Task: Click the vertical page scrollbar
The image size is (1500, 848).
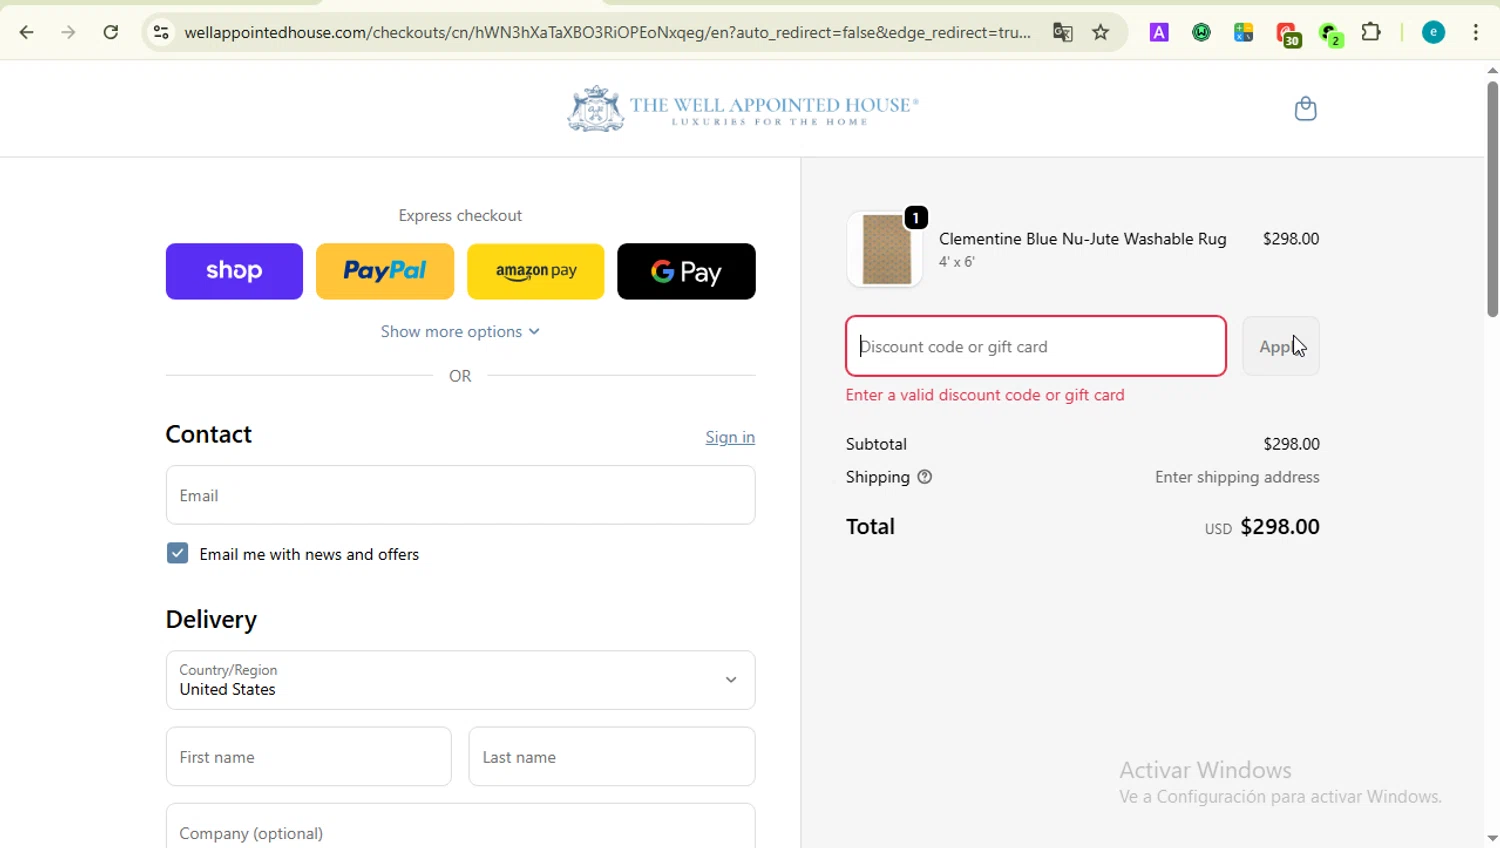Action: coord(1492,200)
